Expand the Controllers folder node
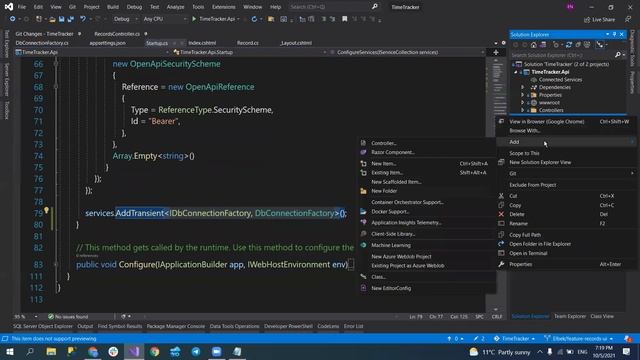This screenshot has width=640, height=360. (x=522, y=110)
